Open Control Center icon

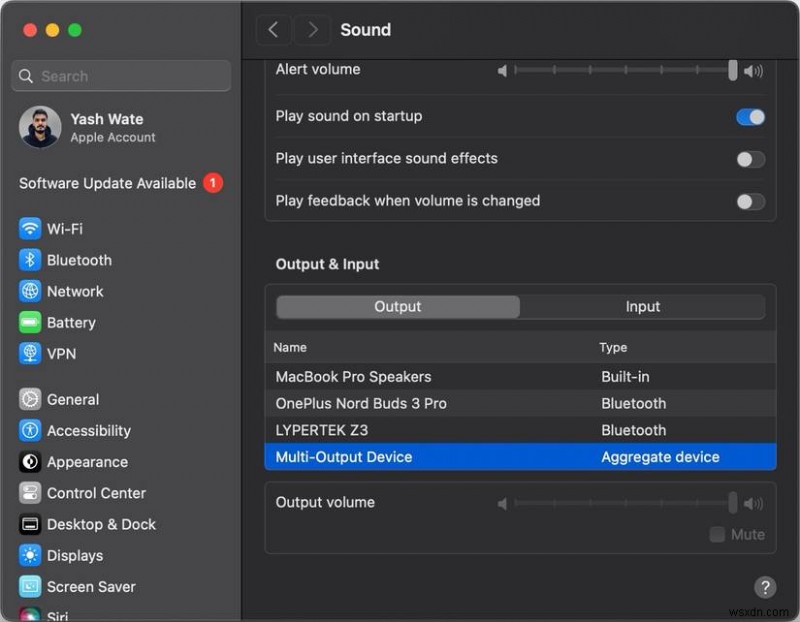click(x=30, y=492)
